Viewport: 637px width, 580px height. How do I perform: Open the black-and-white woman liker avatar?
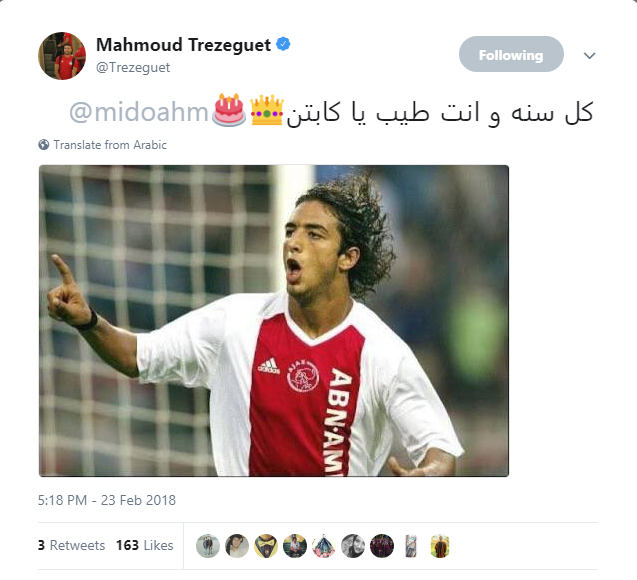(353, 545)
